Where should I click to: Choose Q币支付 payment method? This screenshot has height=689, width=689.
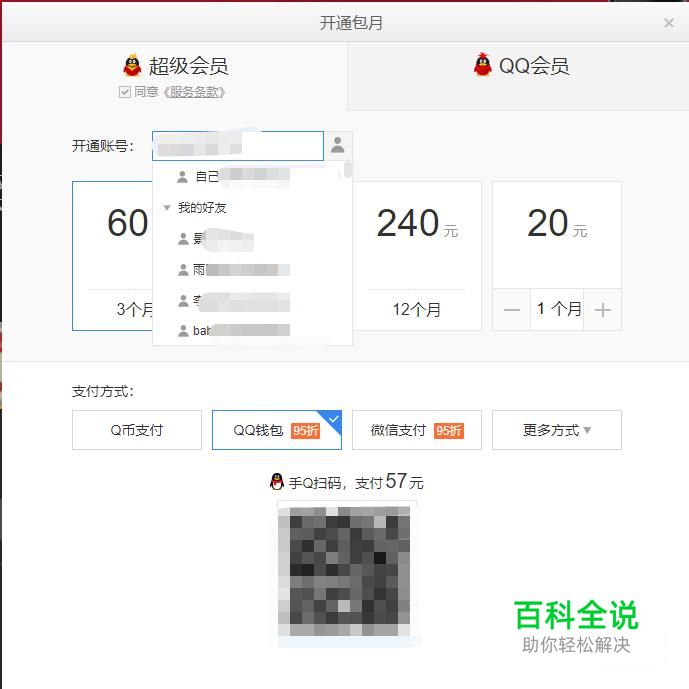137,430
